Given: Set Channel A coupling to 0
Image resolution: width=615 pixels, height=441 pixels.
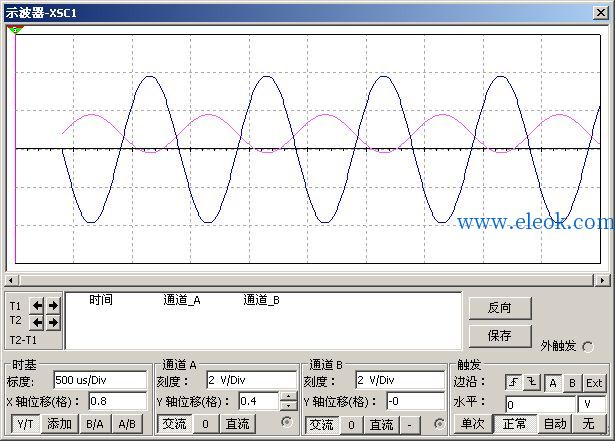Looking at the screenshot, I should (206, 424).
